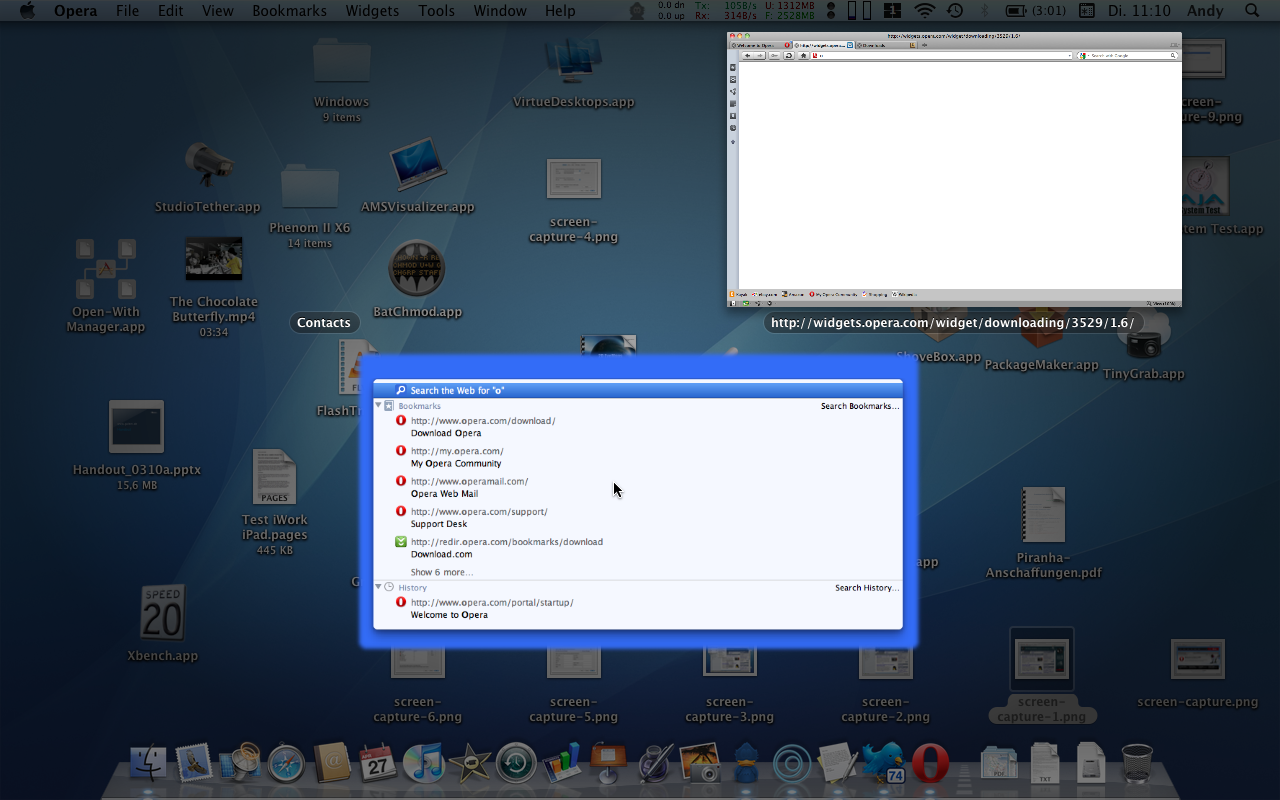Image resolution: width=1280 pixels, height=800 pixels.
Task: Click the Opera red O favicon beside Download Opera
Action: point(399,421)
